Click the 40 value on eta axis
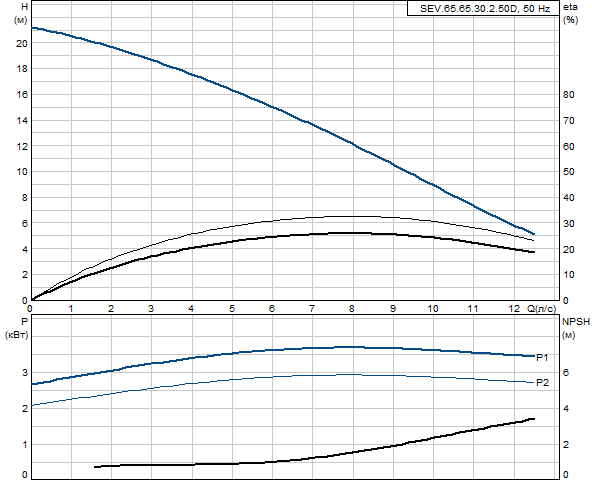This screenshot has width=592, height=480. click(x=569, y=198)
